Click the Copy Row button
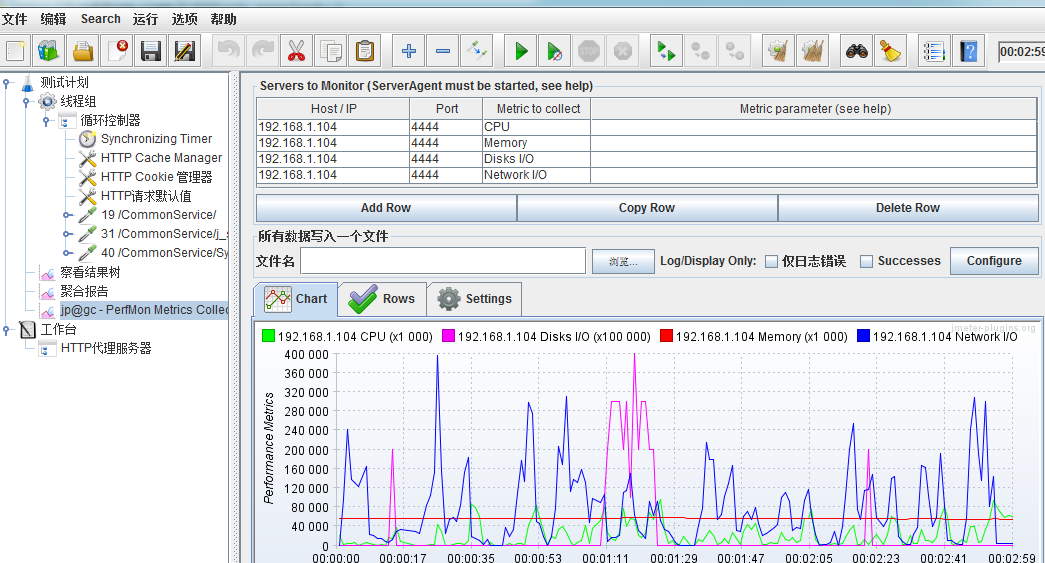1045x563 pixels. click(647, 208)
